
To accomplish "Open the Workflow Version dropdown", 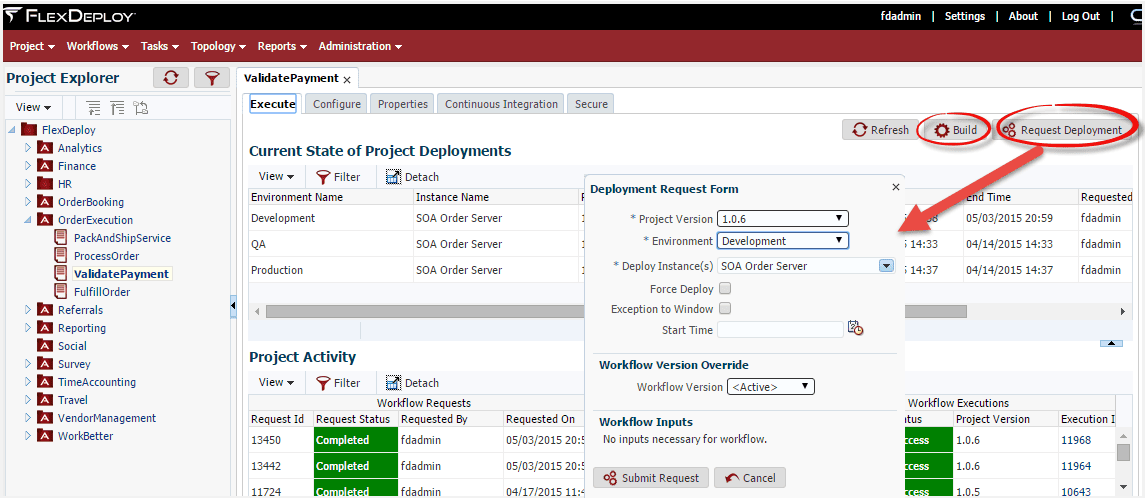I will click(770, 387).
